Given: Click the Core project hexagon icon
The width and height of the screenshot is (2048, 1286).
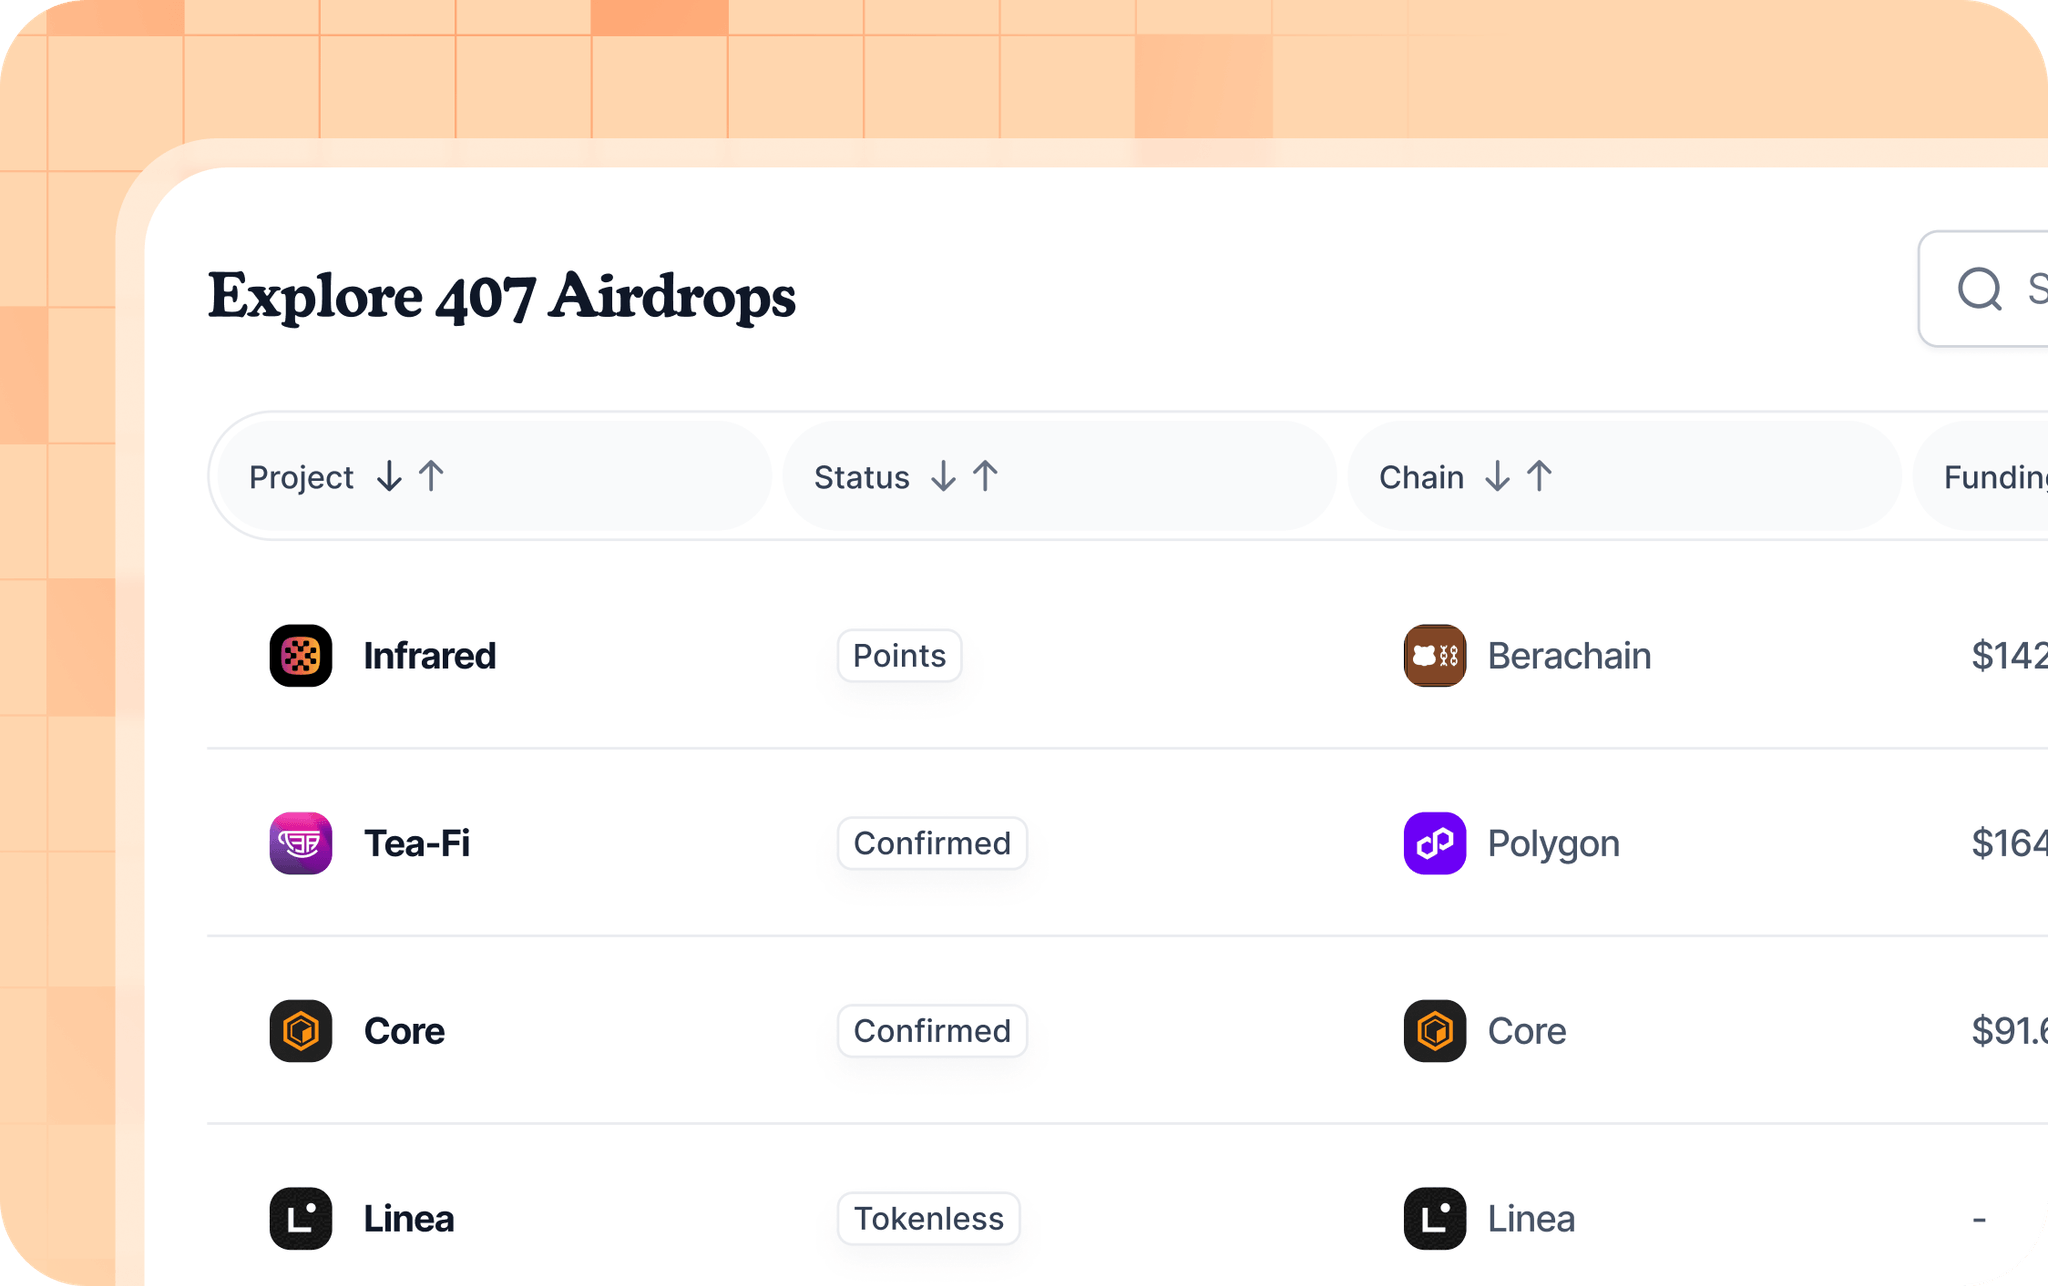Looking at the screenshot, I should coord(299,1031).
